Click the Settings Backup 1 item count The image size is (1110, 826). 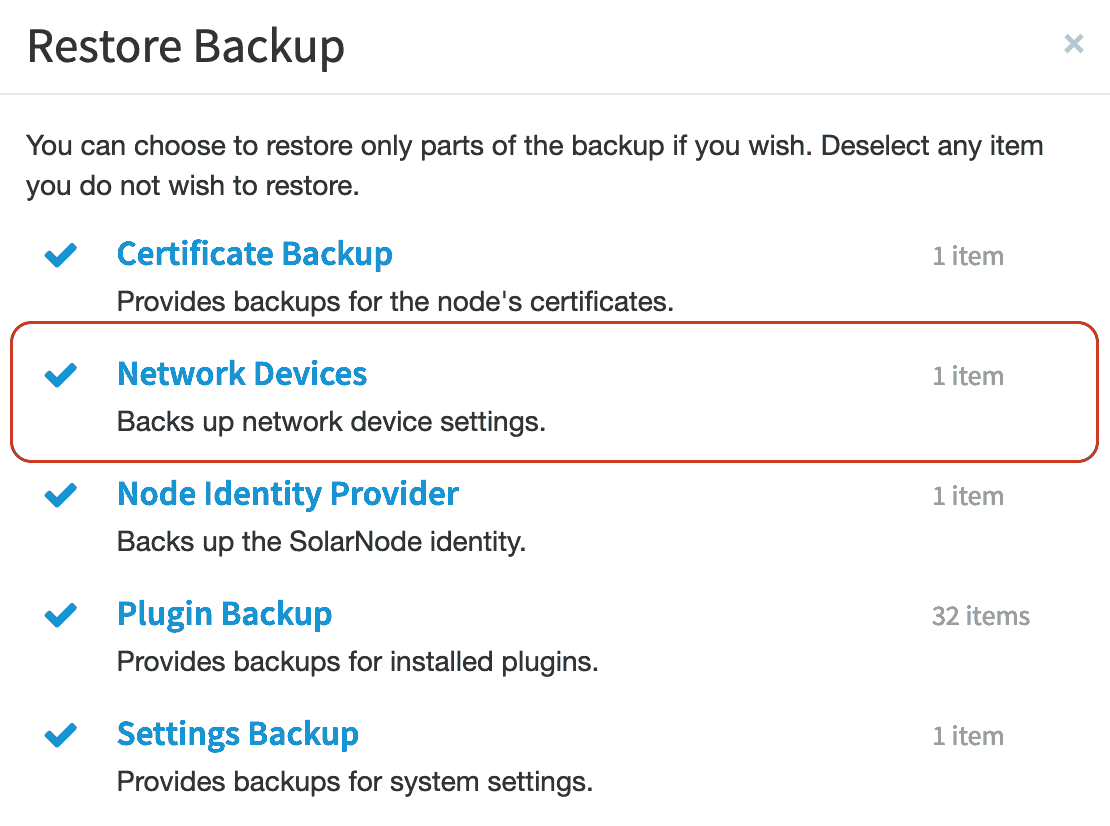(968, 736)
